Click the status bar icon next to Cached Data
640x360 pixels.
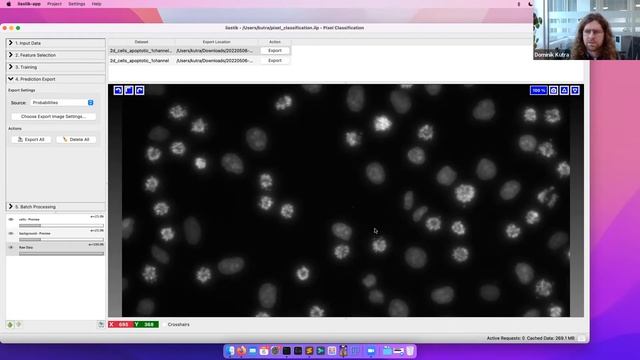tap(582, 338)
